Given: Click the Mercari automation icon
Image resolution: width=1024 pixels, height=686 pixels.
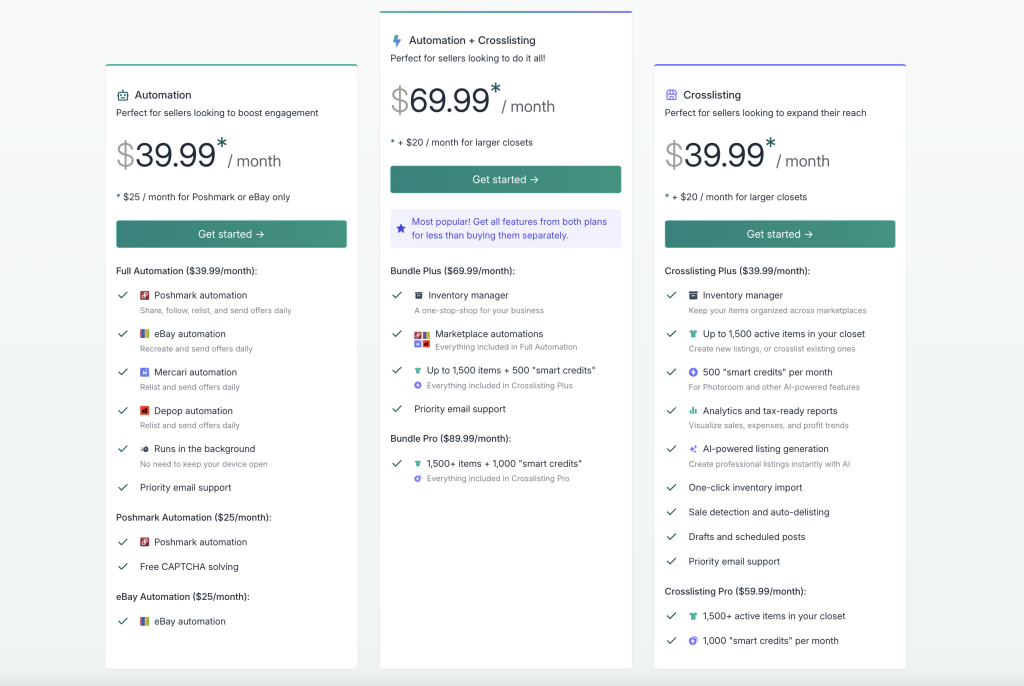Looking at the screenshot, I should pos(145,372).
